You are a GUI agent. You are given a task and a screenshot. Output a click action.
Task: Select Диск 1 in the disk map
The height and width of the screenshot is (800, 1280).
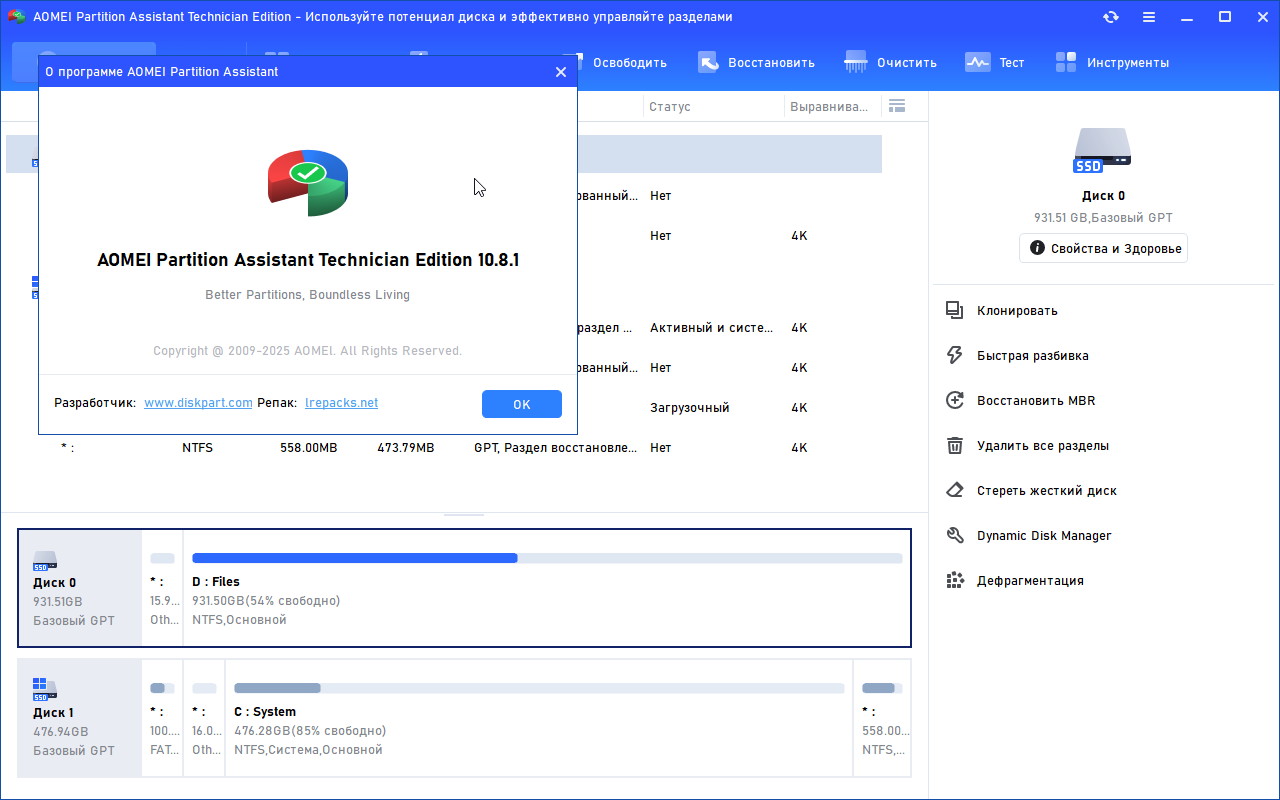pos(80,718)
